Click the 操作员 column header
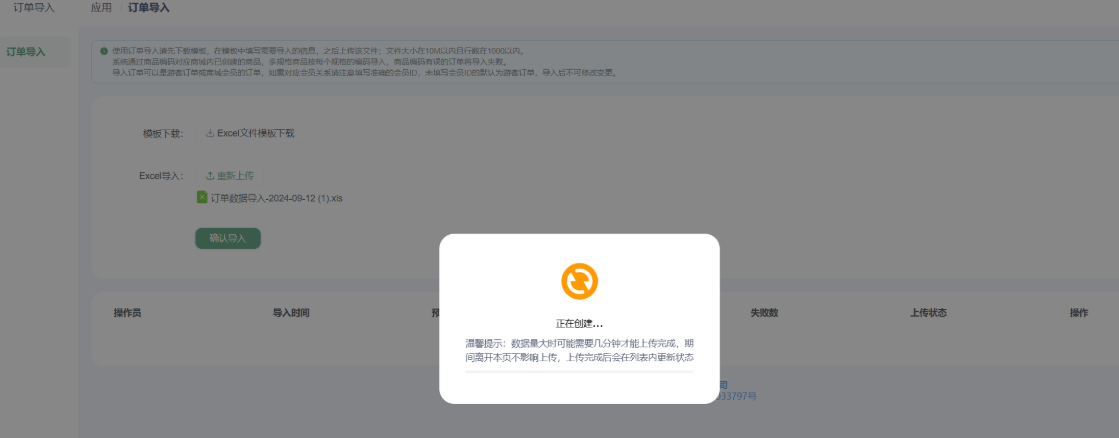 pos(128,313)
